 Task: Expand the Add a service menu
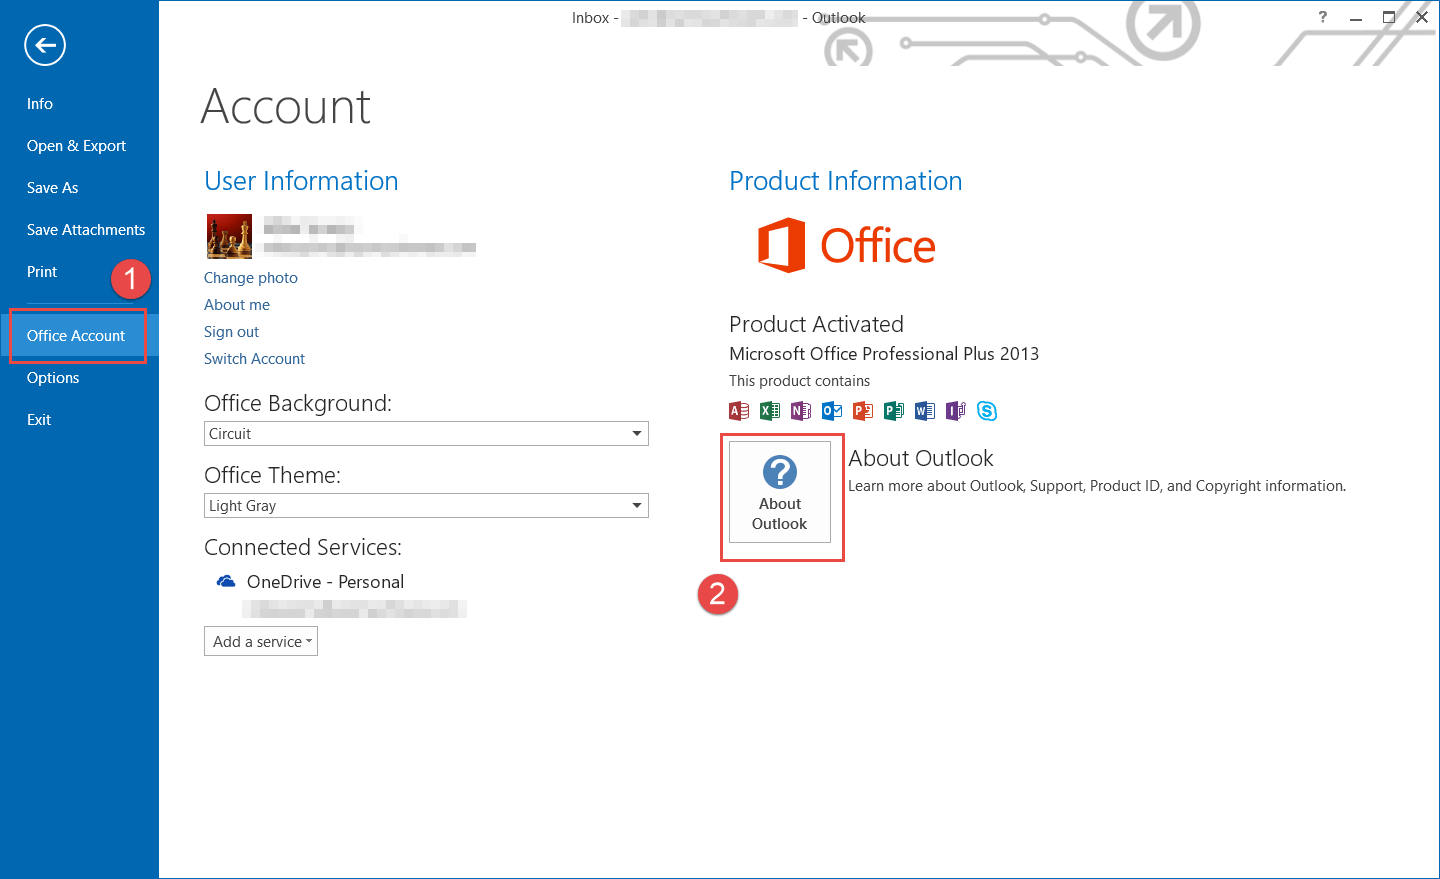(x=261, y=641)
